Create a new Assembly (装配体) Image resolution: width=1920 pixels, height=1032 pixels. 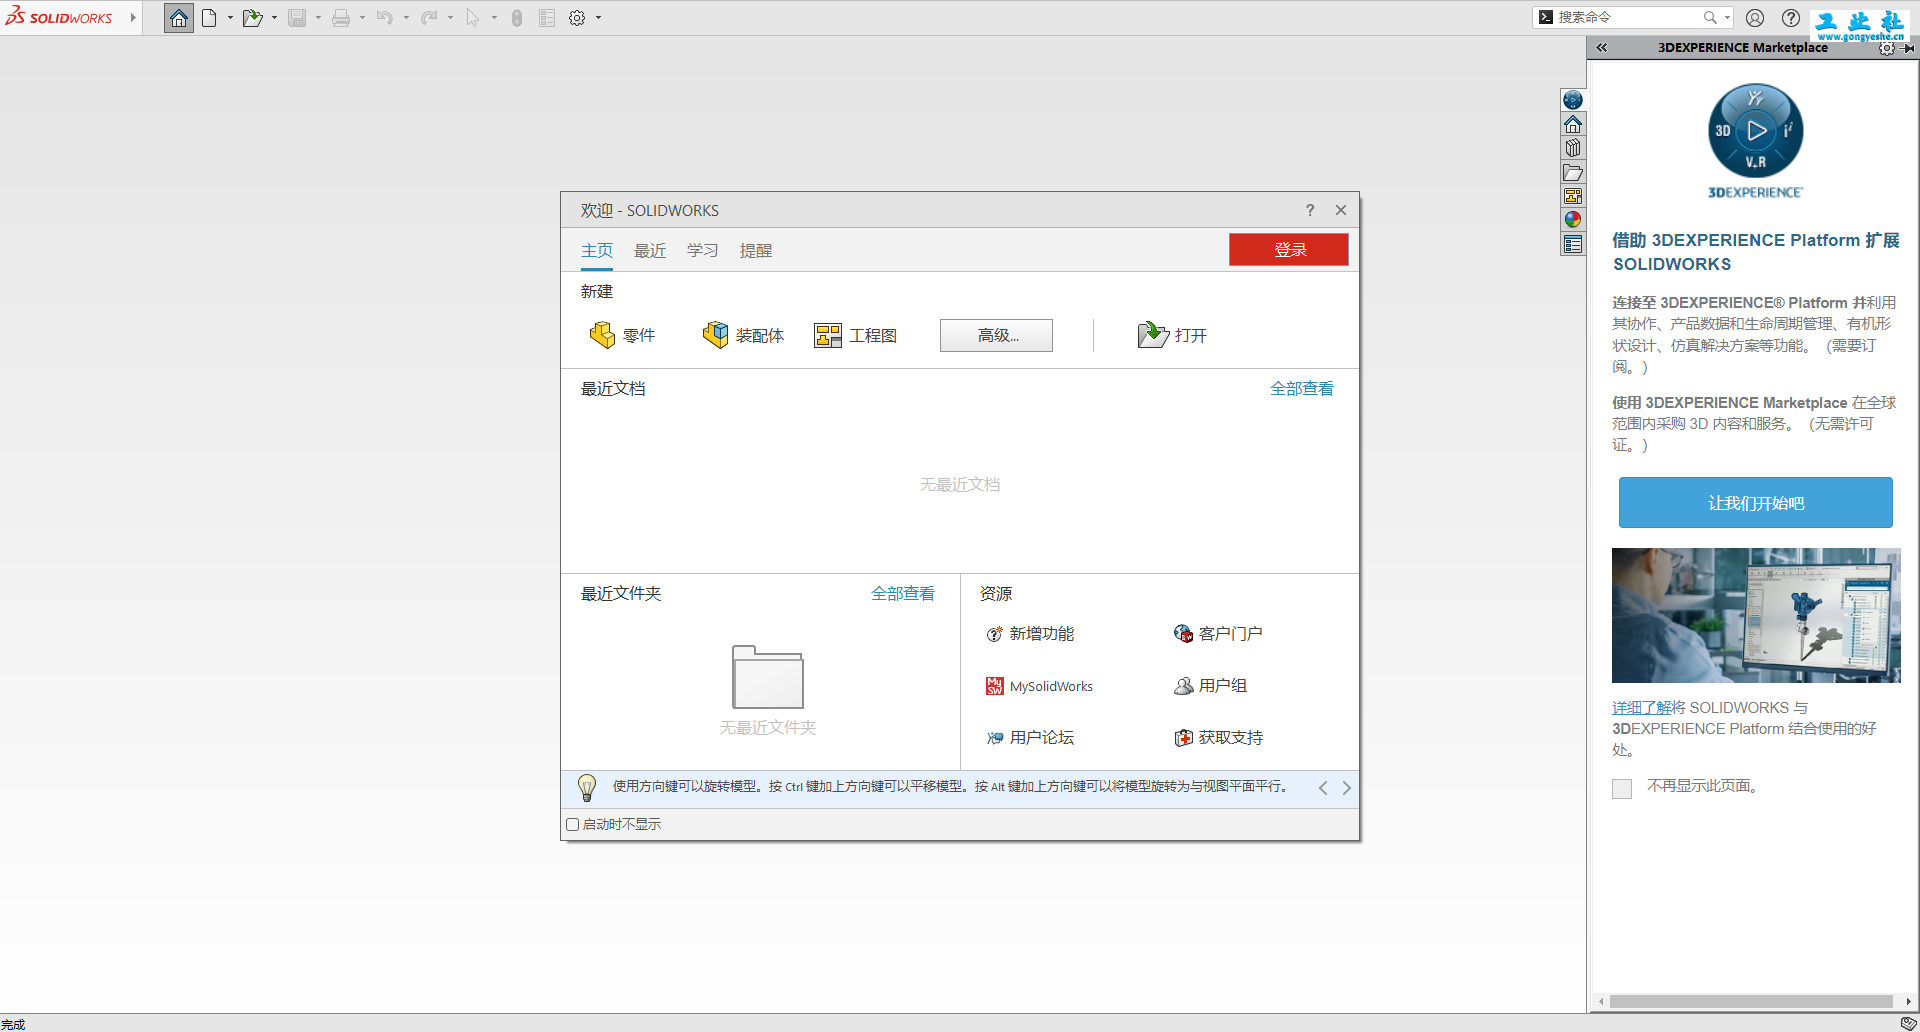pyautogui.click(x=744, y=335)
